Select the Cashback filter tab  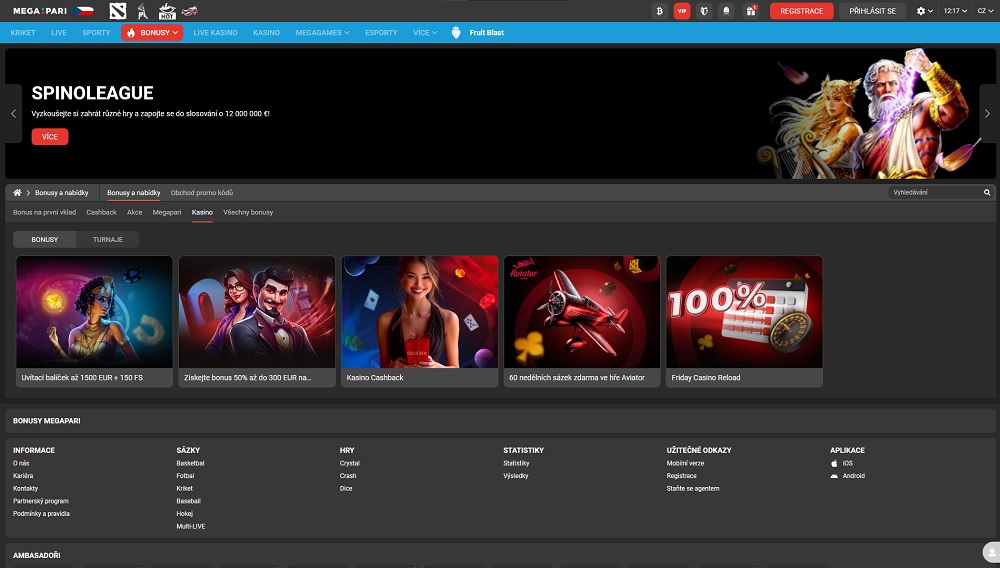(x=101, y=212)
